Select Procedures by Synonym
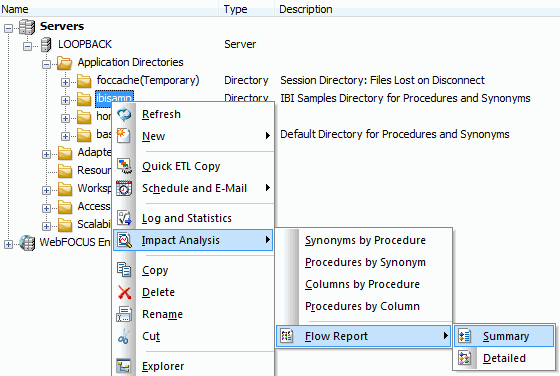 click(x=364, y=262)
